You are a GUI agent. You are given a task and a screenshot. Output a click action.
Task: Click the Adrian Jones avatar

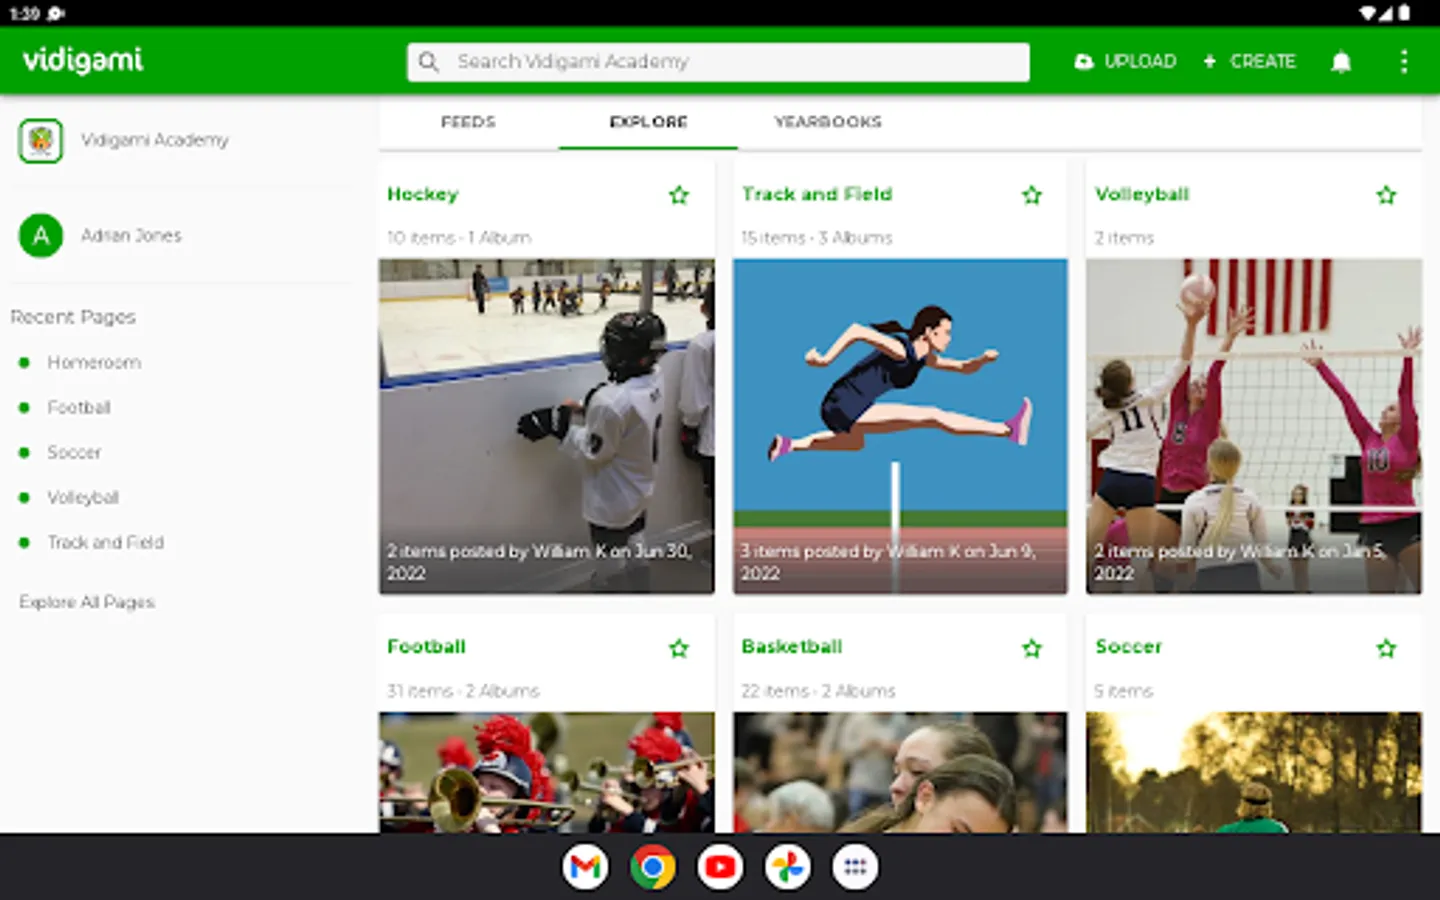pos(41,236)
